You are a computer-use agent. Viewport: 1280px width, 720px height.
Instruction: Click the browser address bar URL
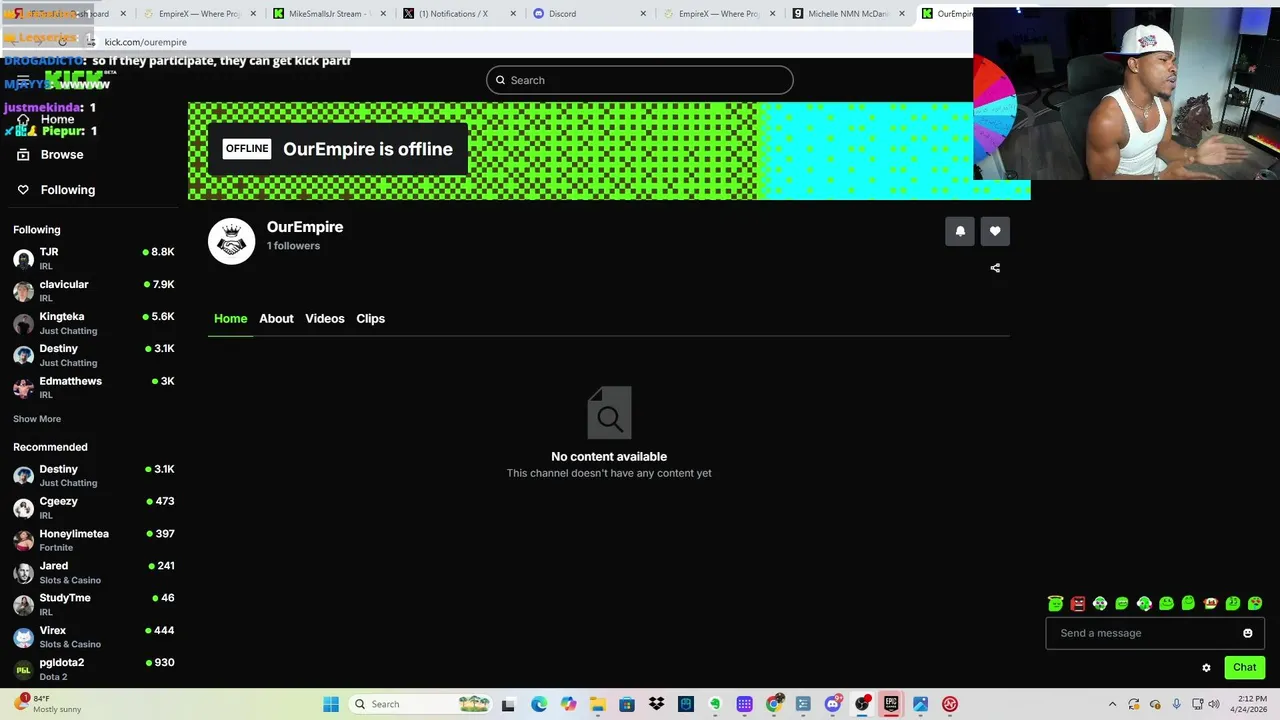pyautogui.click(x=146, y=42)
